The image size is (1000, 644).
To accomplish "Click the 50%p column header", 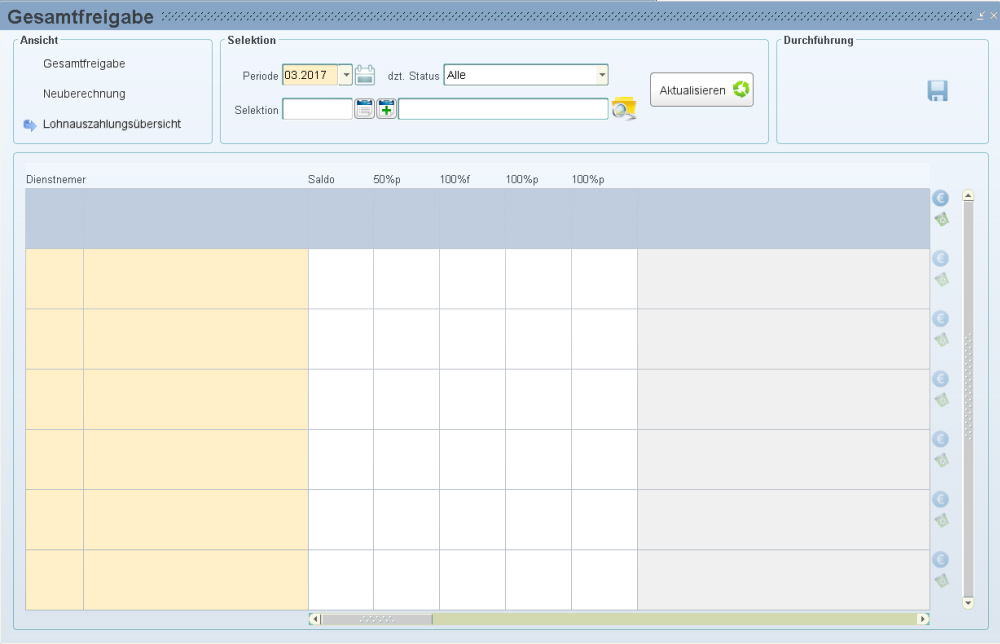I will coord(386,180).
